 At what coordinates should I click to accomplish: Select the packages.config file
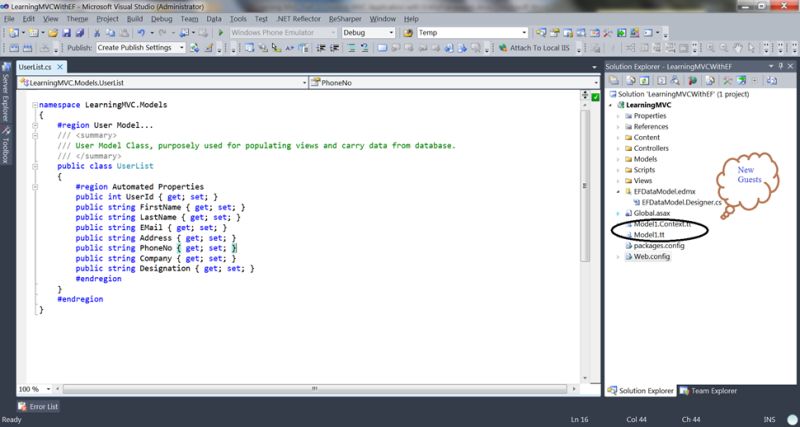click(x=659, y=246)
